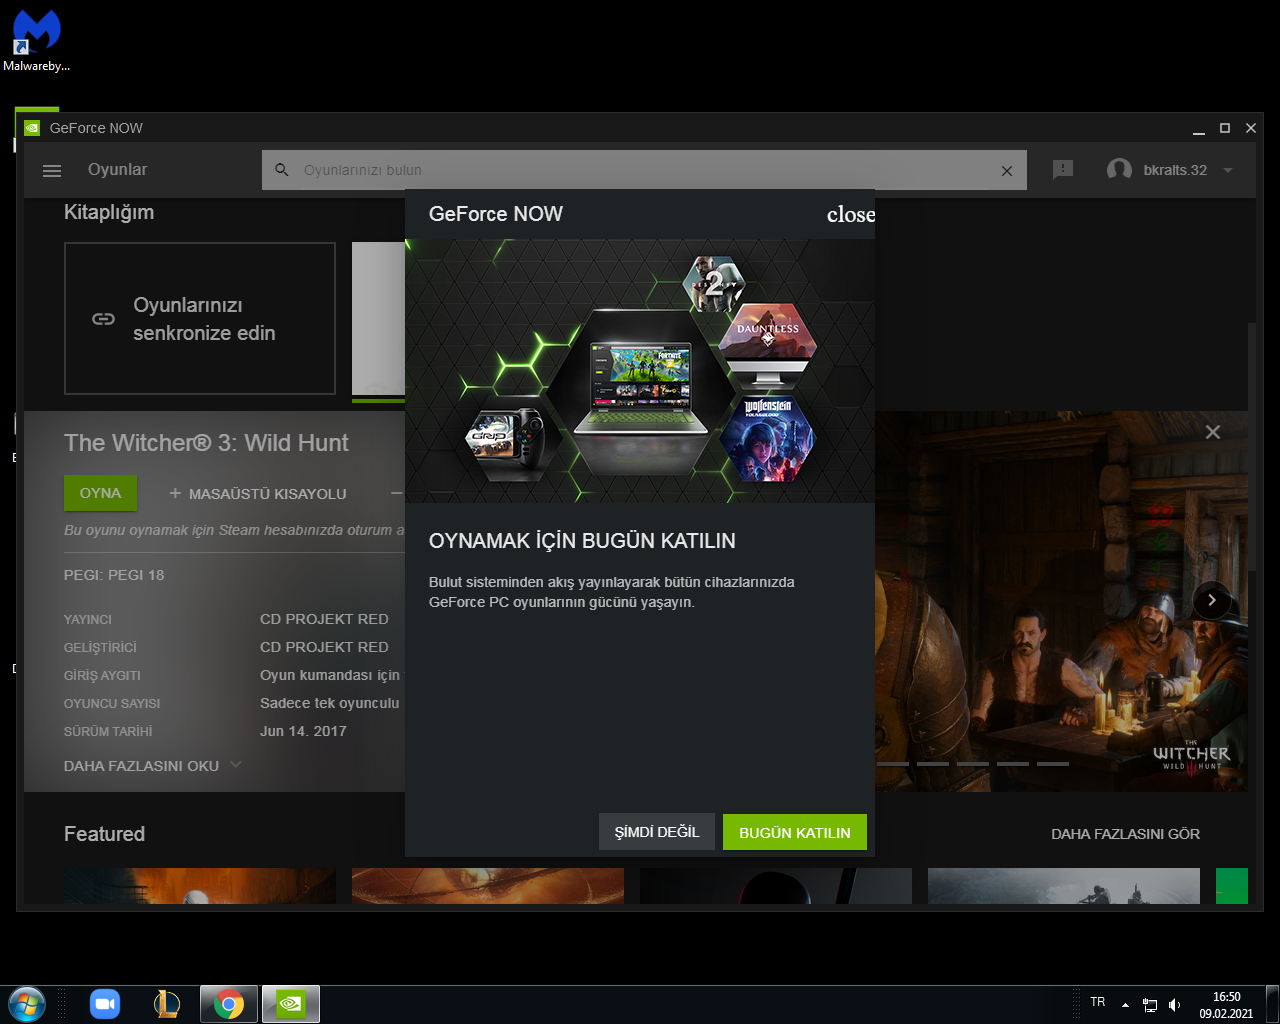Click the GeForce NOW title bar logo

[x=32, y=128]
